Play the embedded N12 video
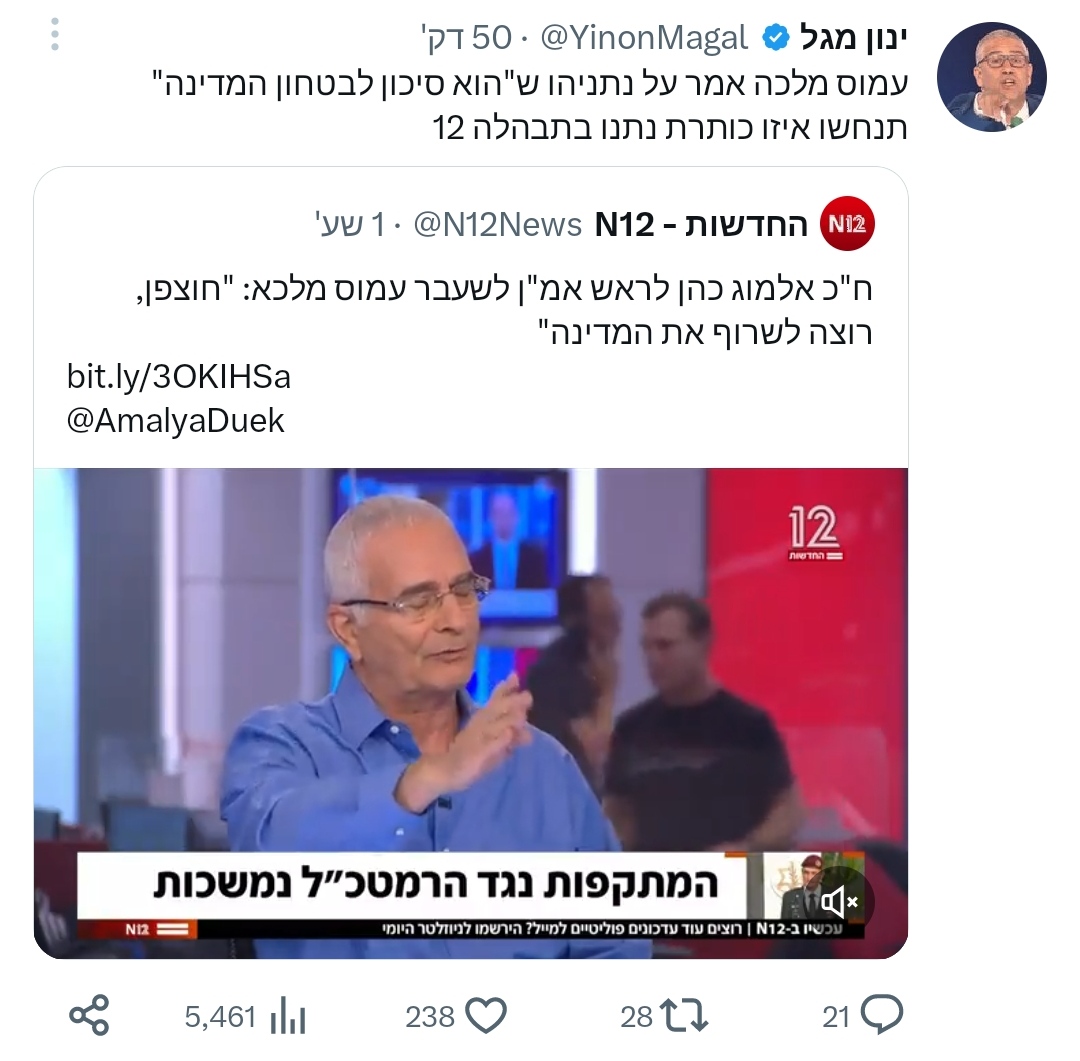Image resolution: width=1080 pixels, height=1061 pixels. click(x=471, y=713)
